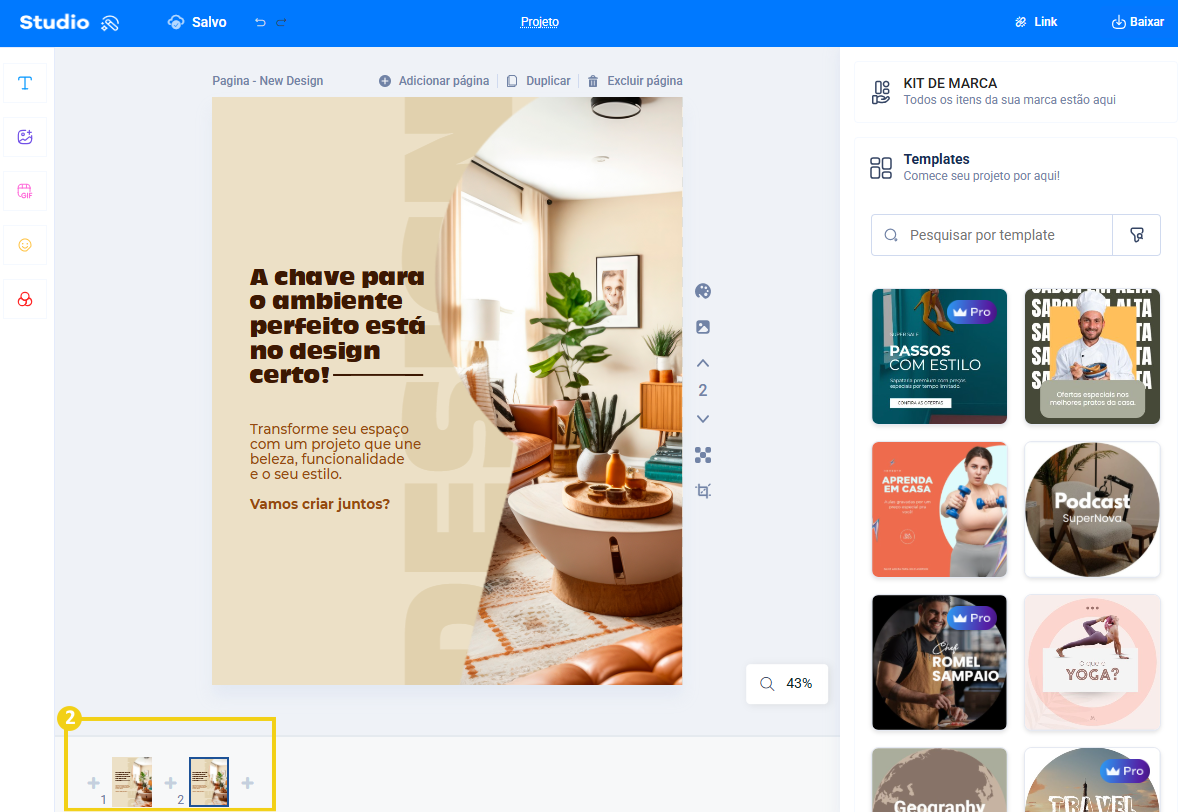Click the Salvo status text
Viewport: 1178px width, 812px height.
[x=209, y=23]
